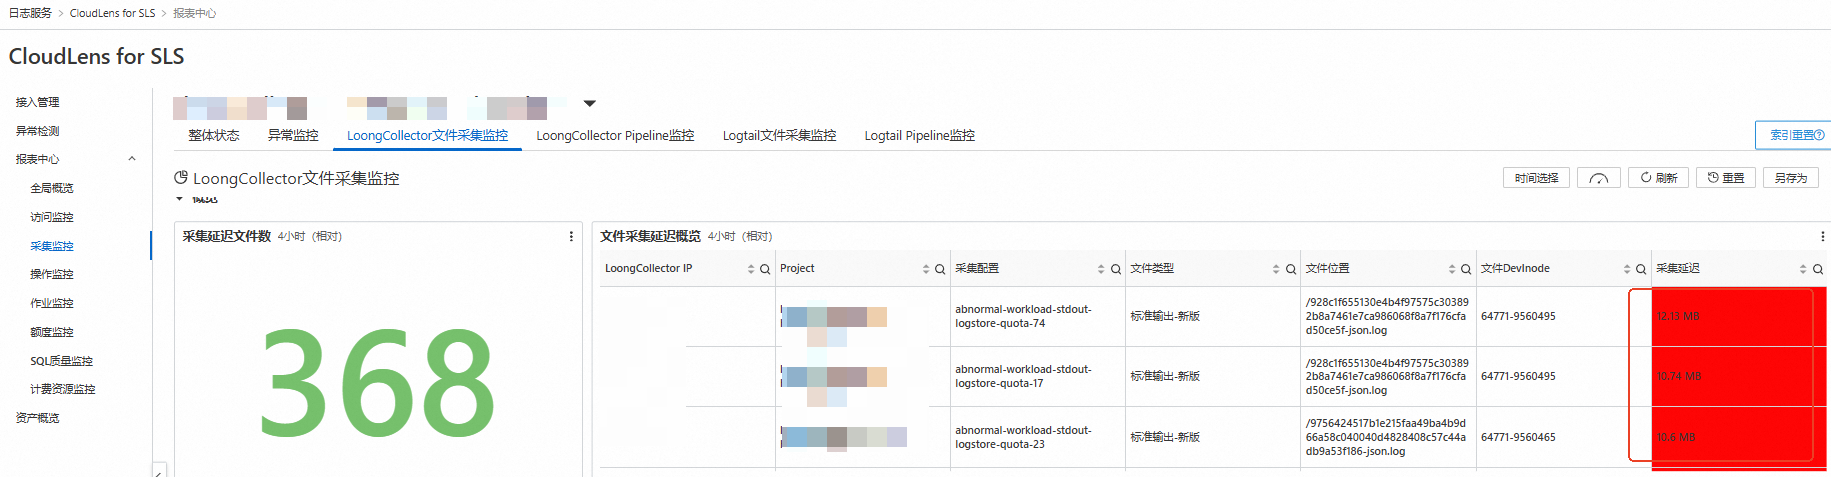Open the Logtail Pipeline监控 tab

[x=919, y=135]
